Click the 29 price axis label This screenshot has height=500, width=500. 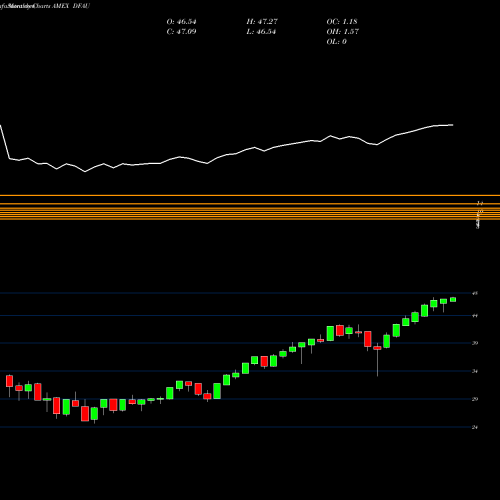pos(475,399)
